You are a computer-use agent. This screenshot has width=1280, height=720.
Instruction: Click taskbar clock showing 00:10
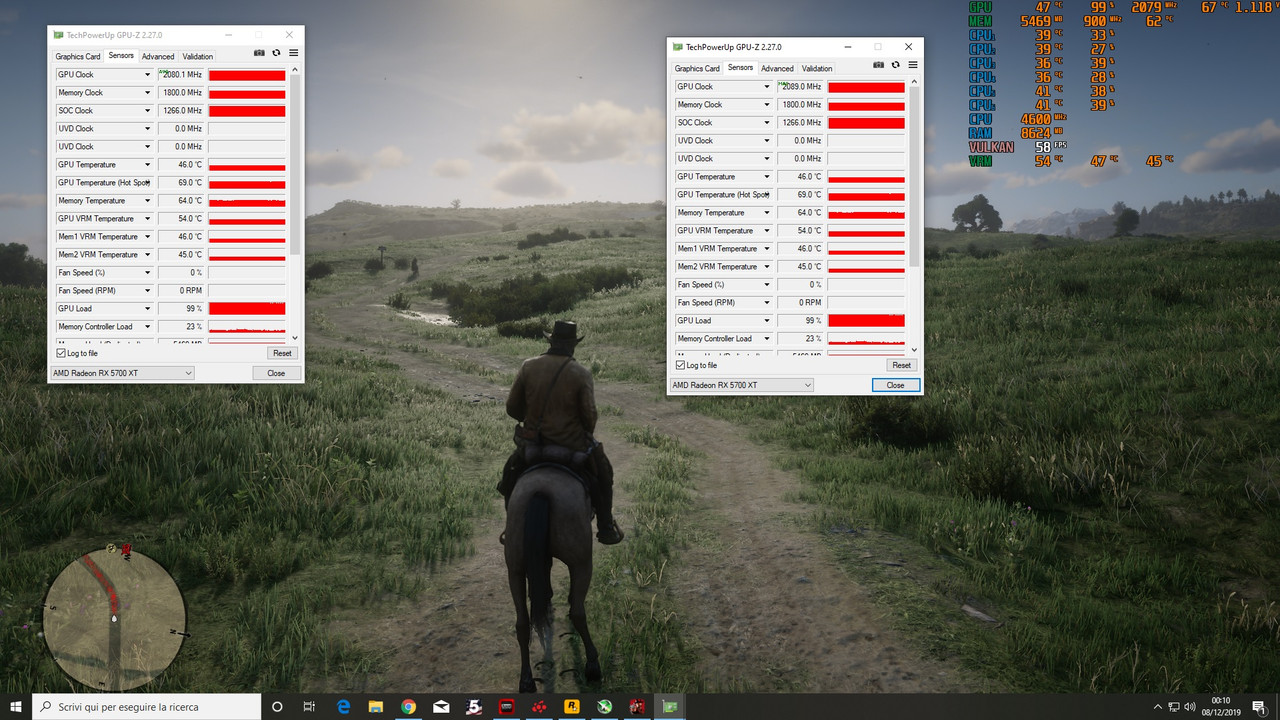tap(1220, 706)
